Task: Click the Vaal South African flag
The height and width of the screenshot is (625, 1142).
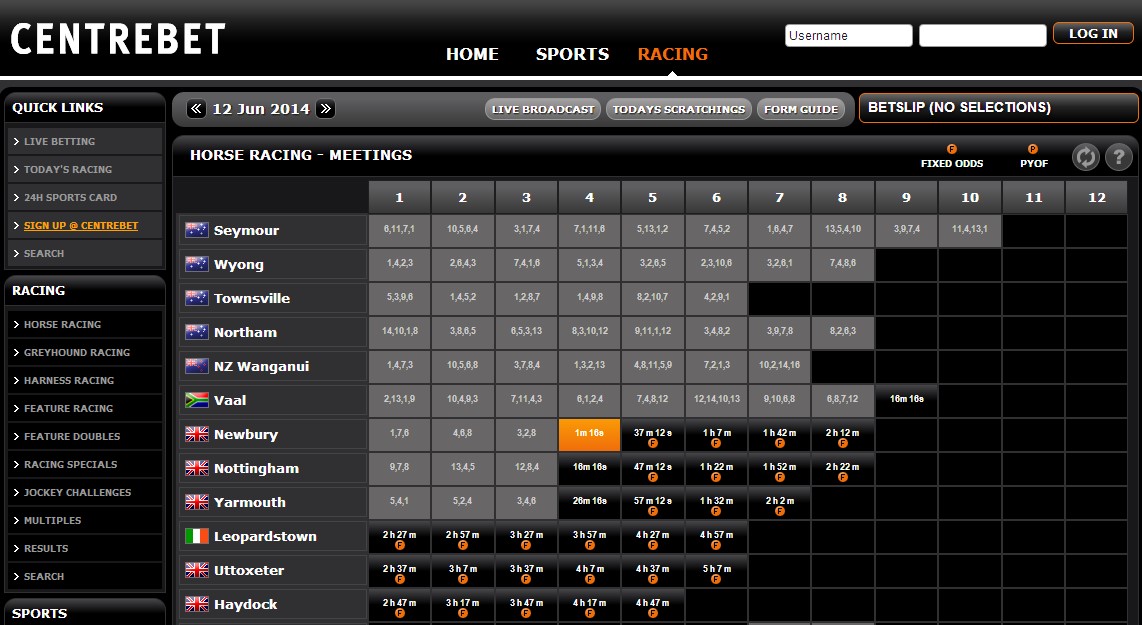Action: [197, 400]
